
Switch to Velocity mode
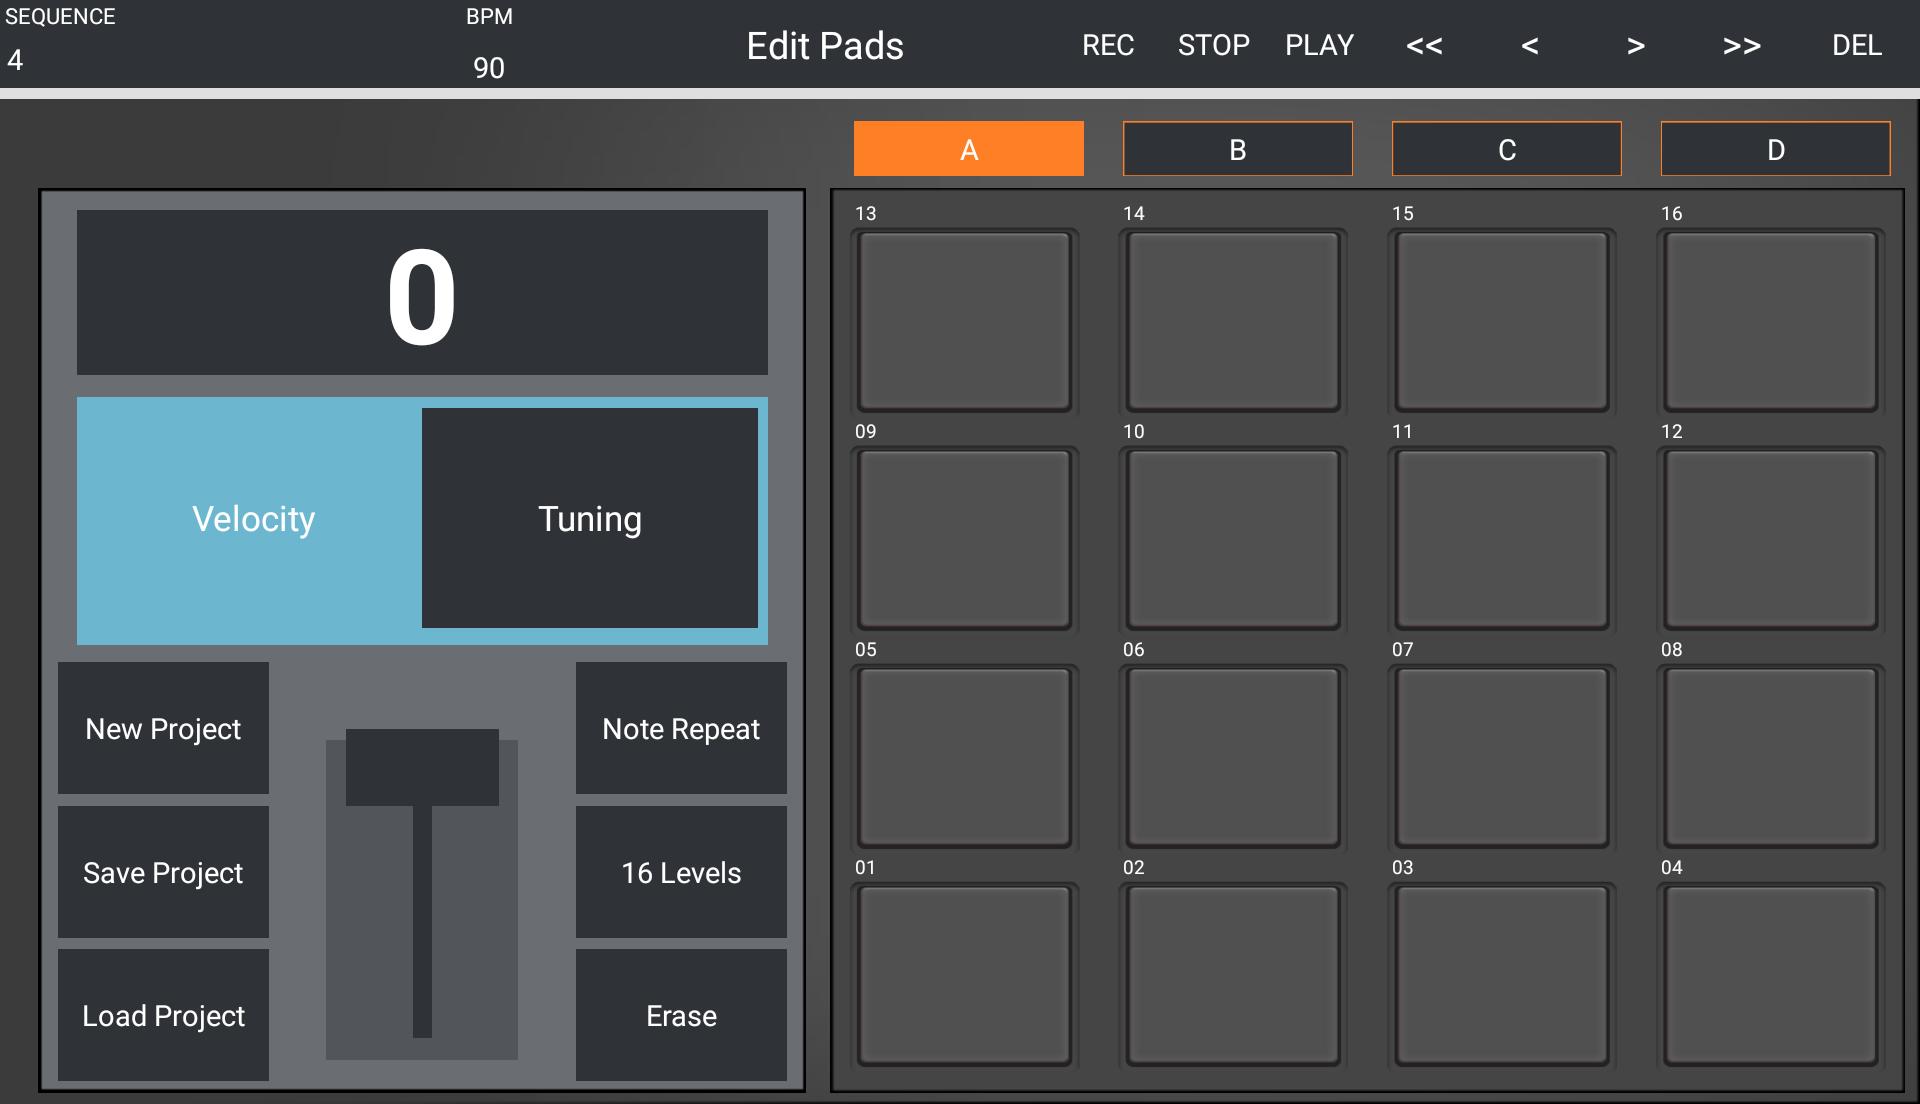click(253, 519)
